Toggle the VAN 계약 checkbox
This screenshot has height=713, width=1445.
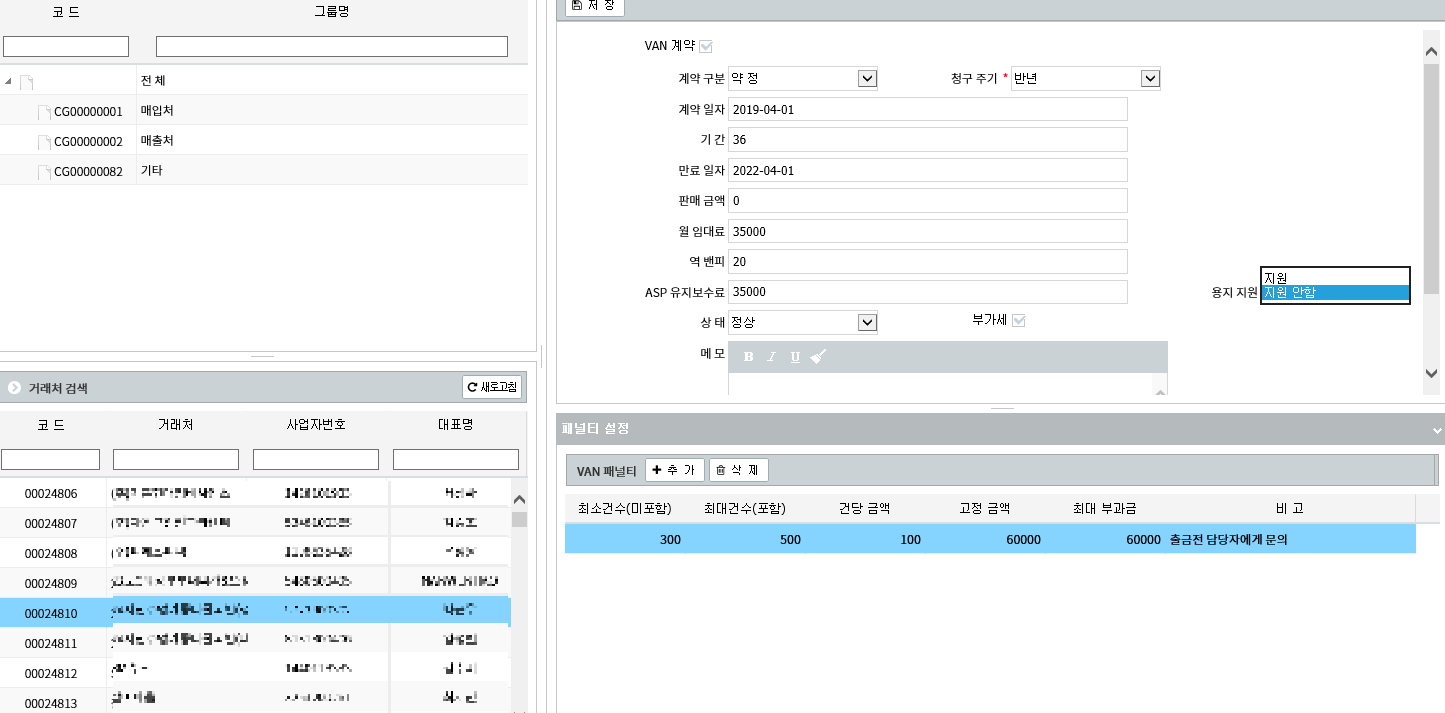pyautogui.click(x=706, y=46)
